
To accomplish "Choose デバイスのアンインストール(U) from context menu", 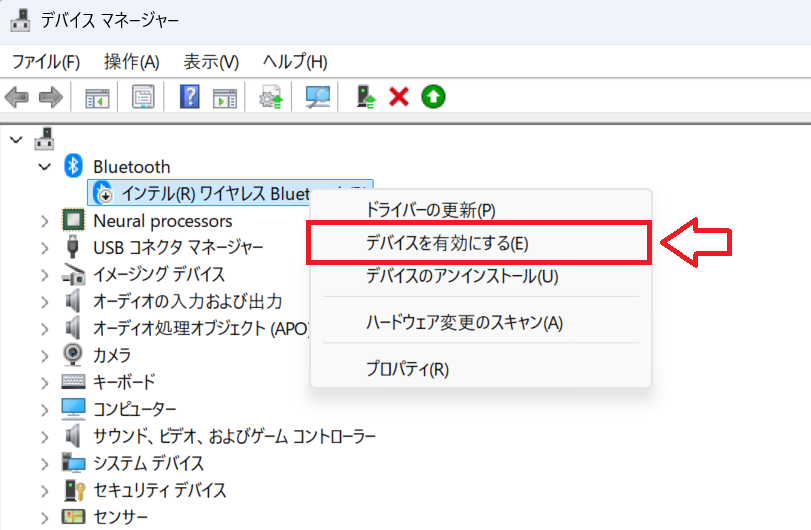I will click(480, 276).
